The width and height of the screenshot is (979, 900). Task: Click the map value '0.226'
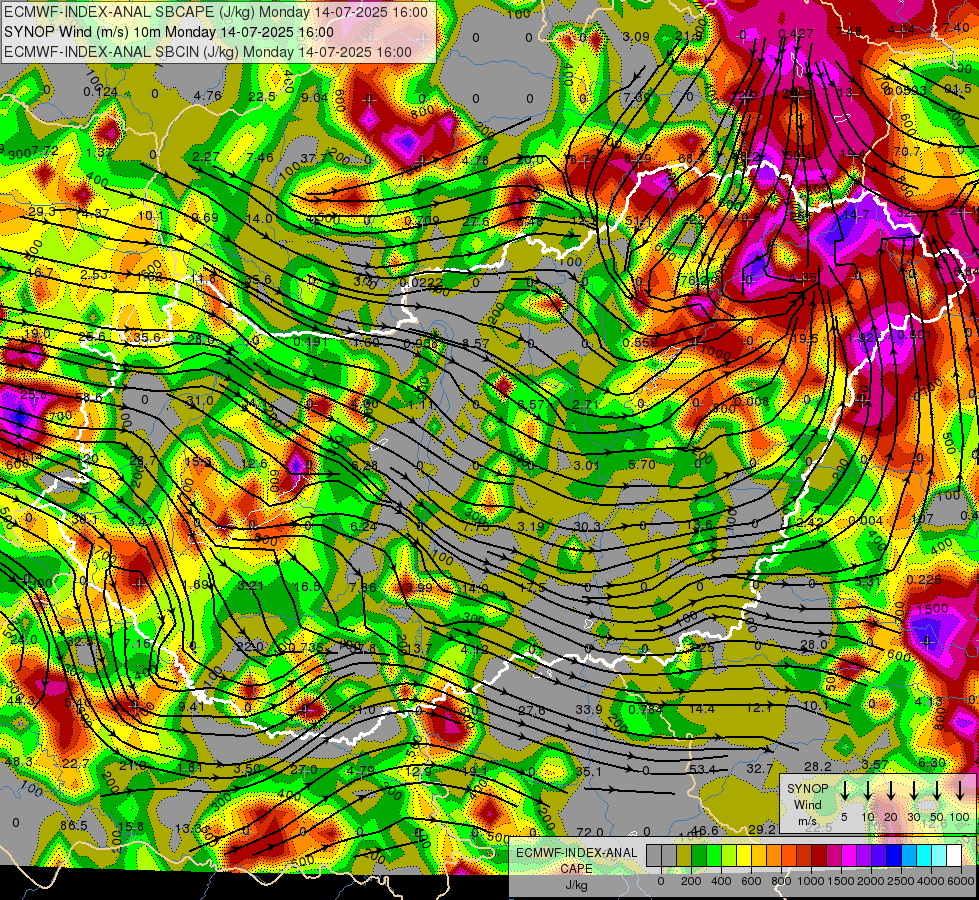pos(923,580)
